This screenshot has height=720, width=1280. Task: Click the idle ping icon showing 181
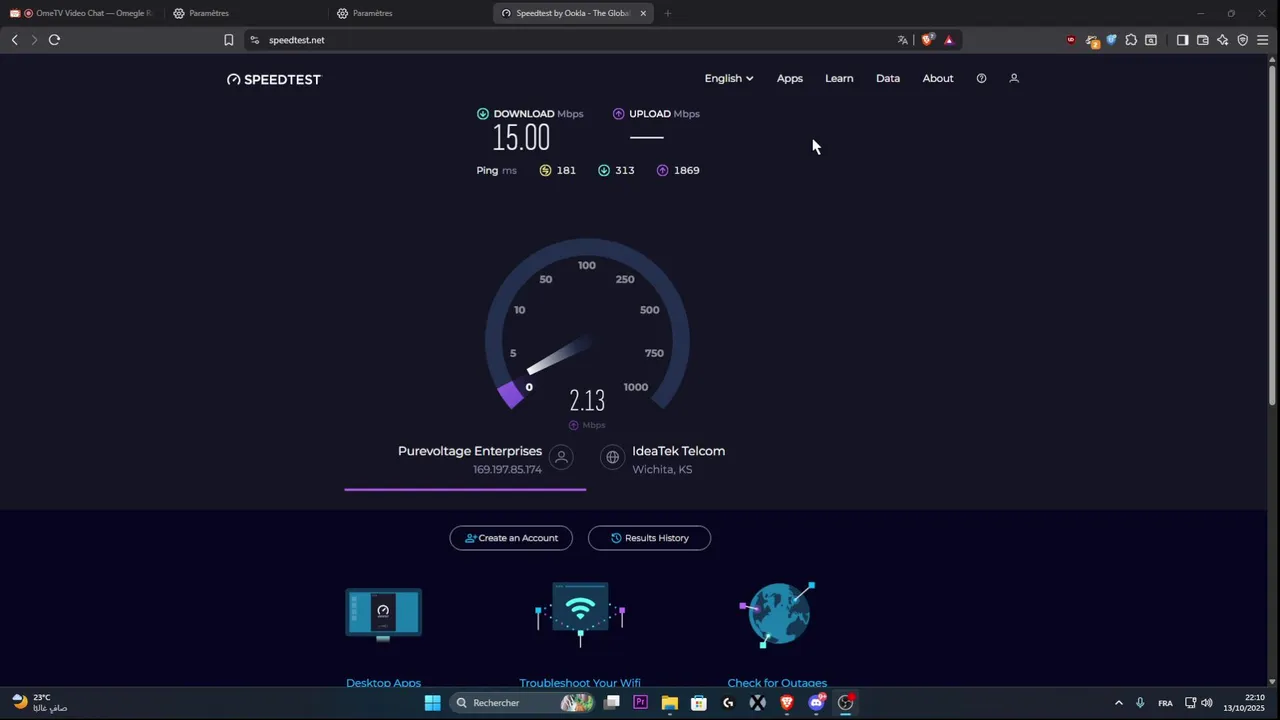(545, 170)
